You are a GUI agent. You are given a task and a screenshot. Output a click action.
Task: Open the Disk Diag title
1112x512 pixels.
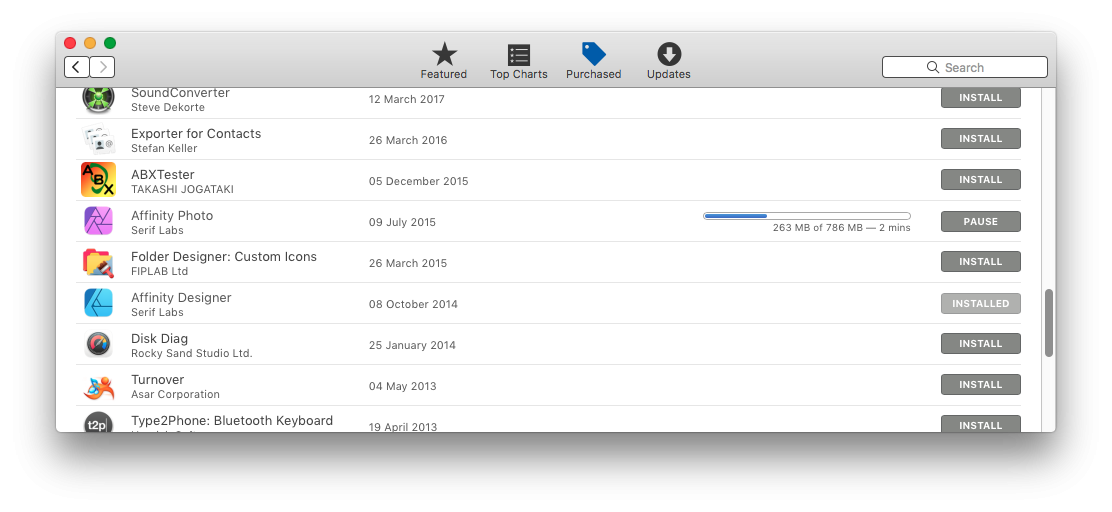pos(160,338)
